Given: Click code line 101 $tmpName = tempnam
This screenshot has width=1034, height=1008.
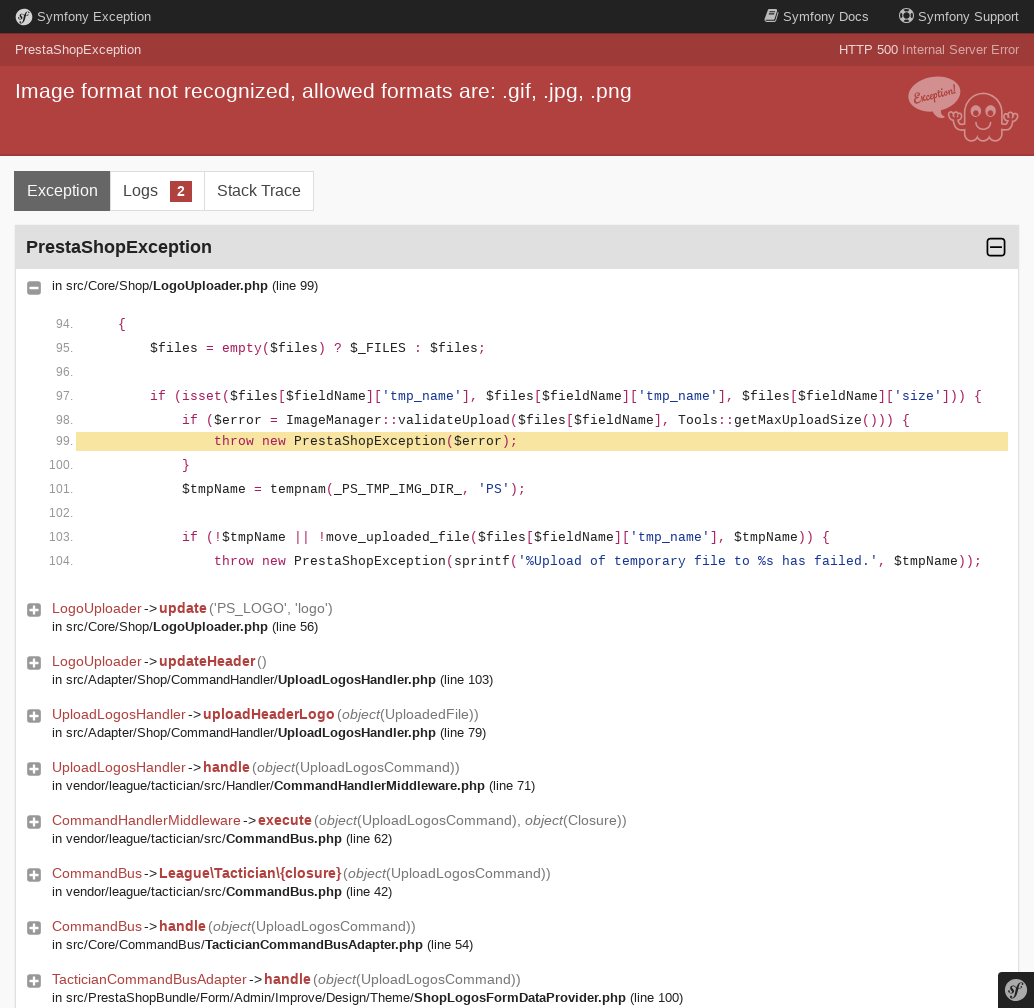Looking at the screenshot, I should 353,489.
